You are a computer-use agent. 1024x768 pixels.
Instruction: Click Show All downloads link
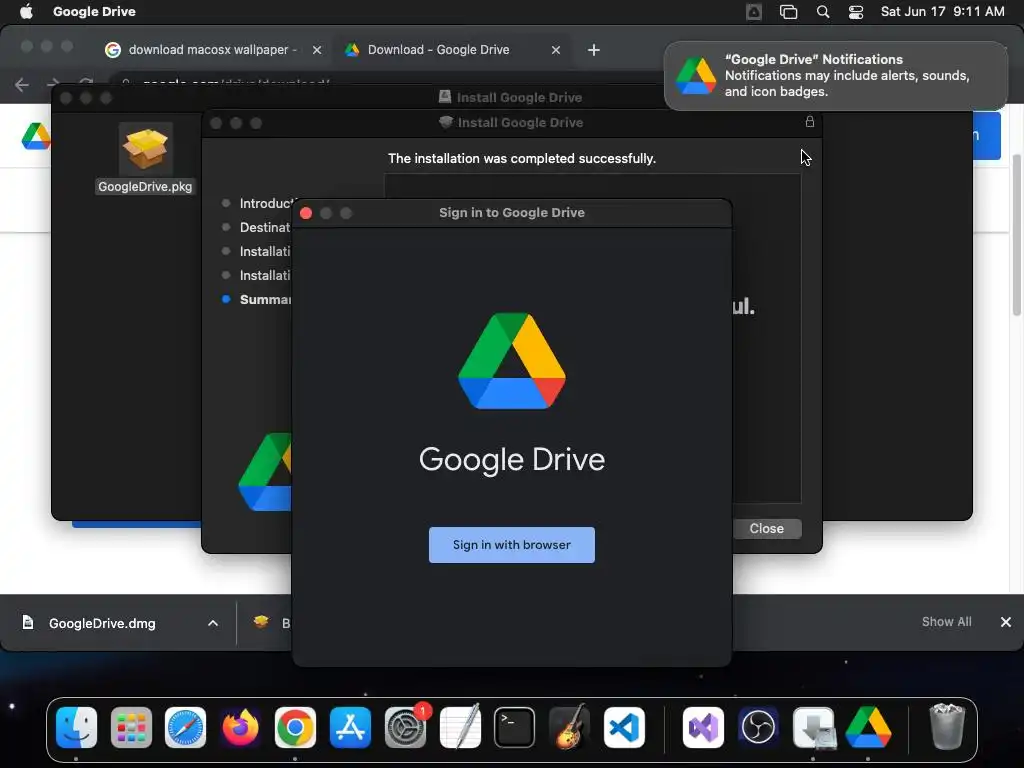pos(946,622)
